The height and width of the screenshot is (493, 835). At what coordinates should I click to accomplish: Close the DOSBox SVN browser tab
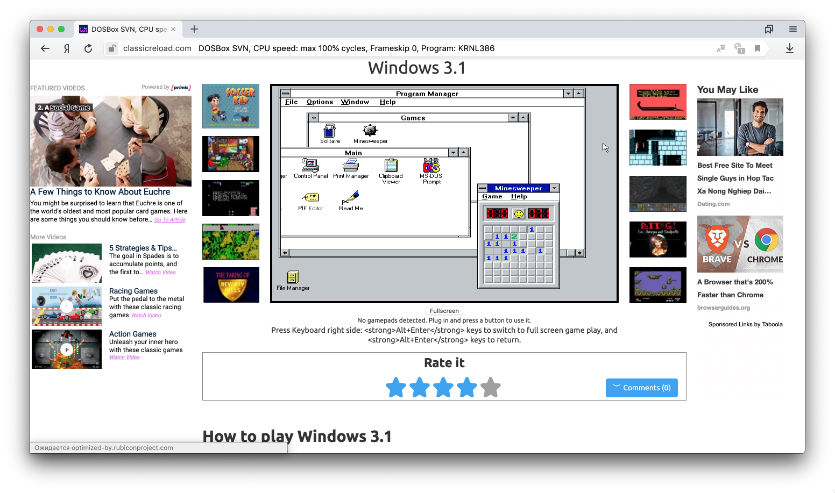coord(173,29)
